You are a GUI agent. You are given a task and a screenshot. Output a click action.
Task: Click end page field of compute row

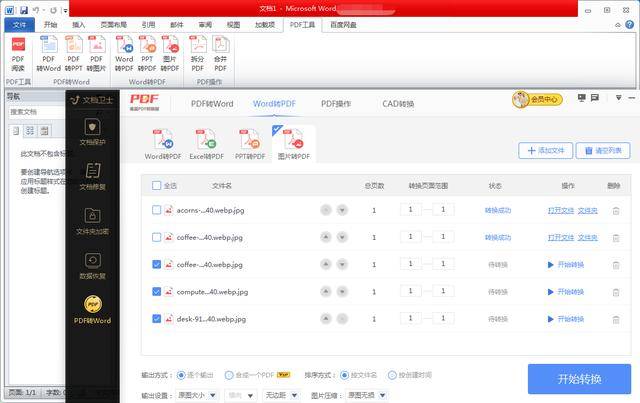pos(443,291)
